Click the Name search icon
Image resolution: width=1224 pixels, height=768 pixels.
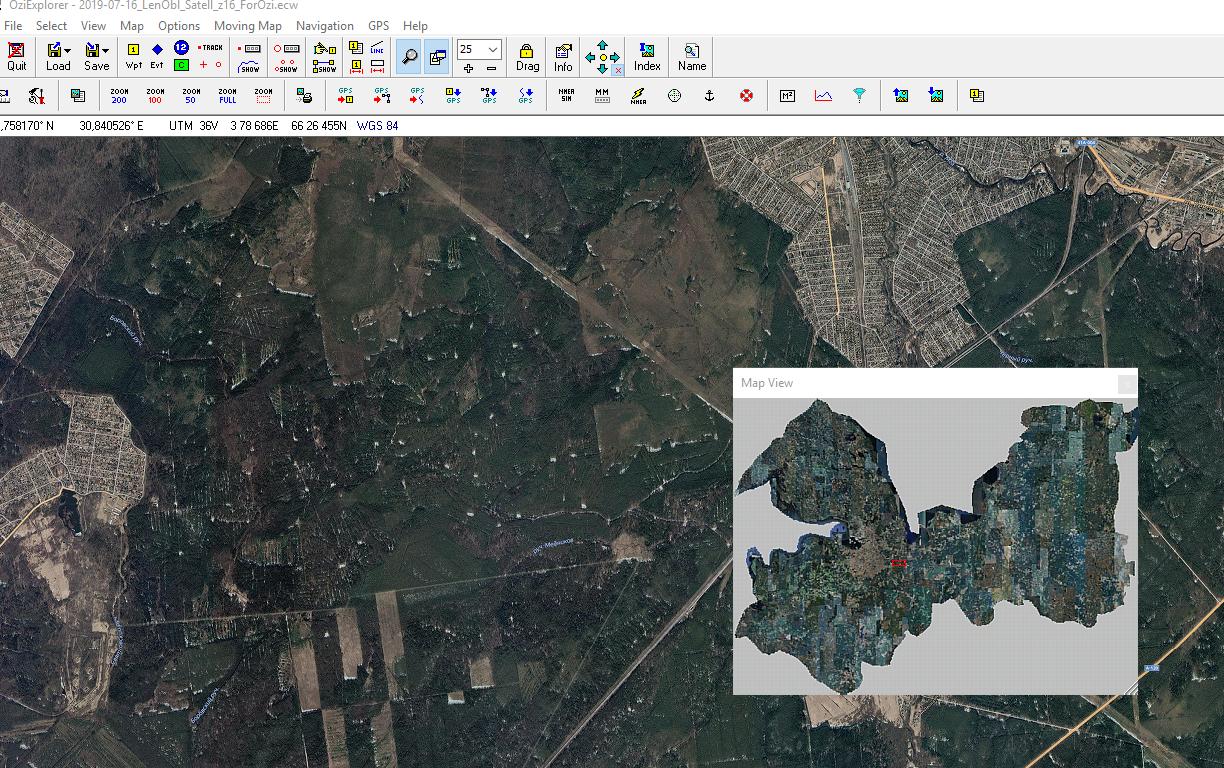coord(691,56)
